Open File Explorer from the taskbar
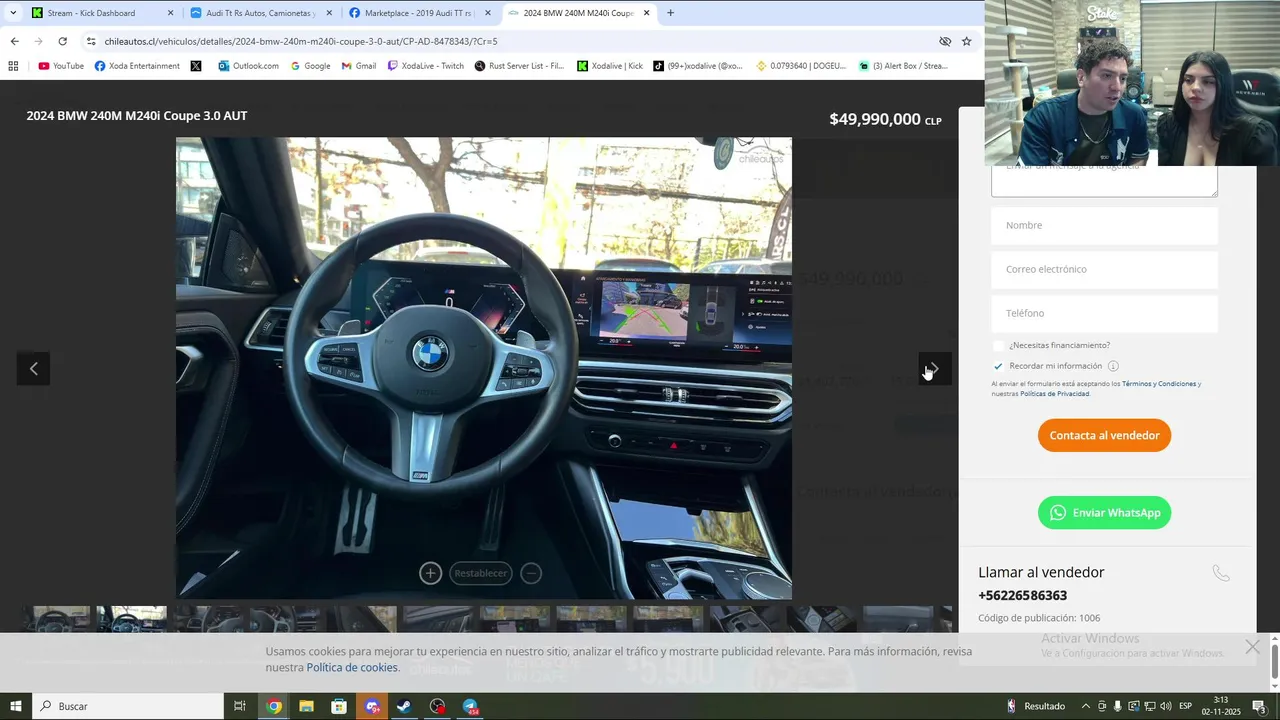Screen dimensions: 1280x720 [x=306, y=706]
